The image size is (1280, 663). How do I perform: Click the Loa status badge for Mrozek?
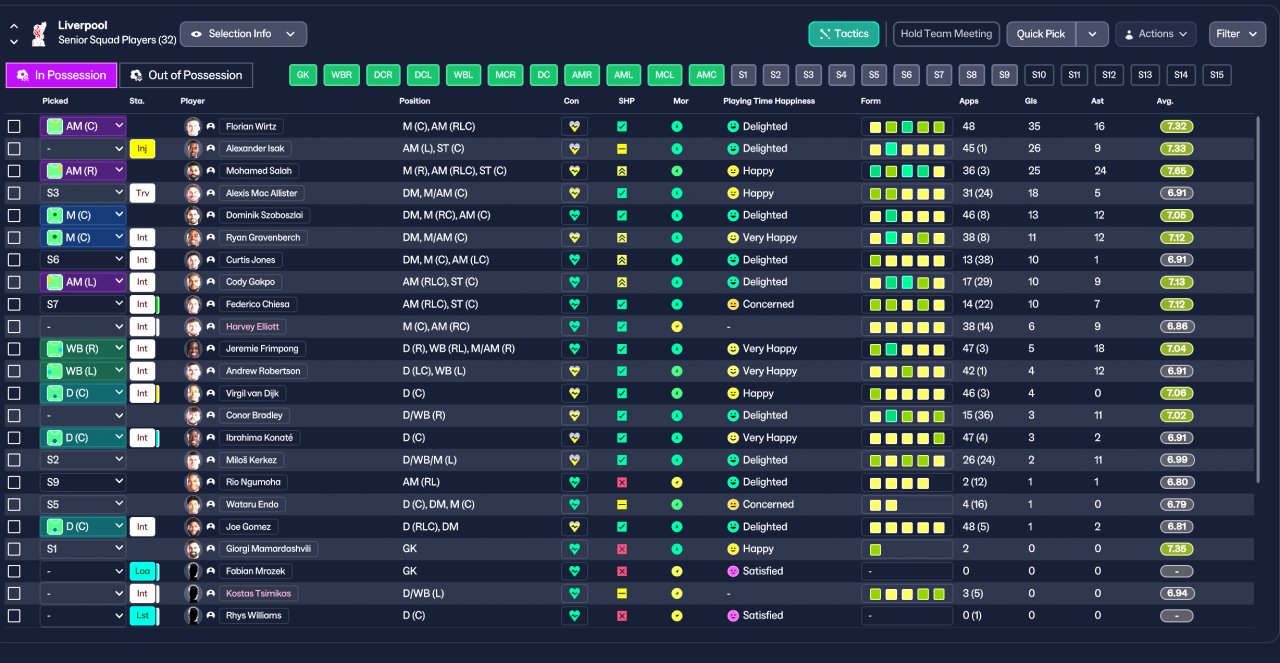click(x=142, y=571)
